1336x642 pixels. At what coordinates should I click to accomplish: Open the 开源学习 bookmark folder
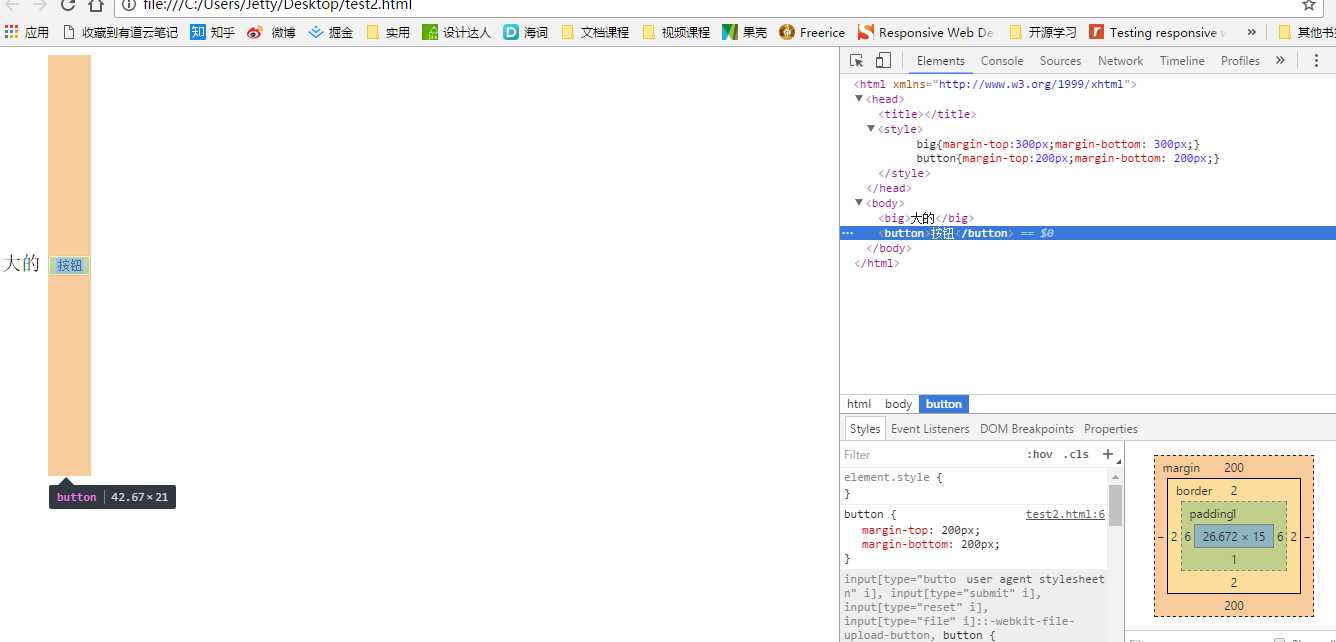pyautogui.click(x=1043, y=32)
